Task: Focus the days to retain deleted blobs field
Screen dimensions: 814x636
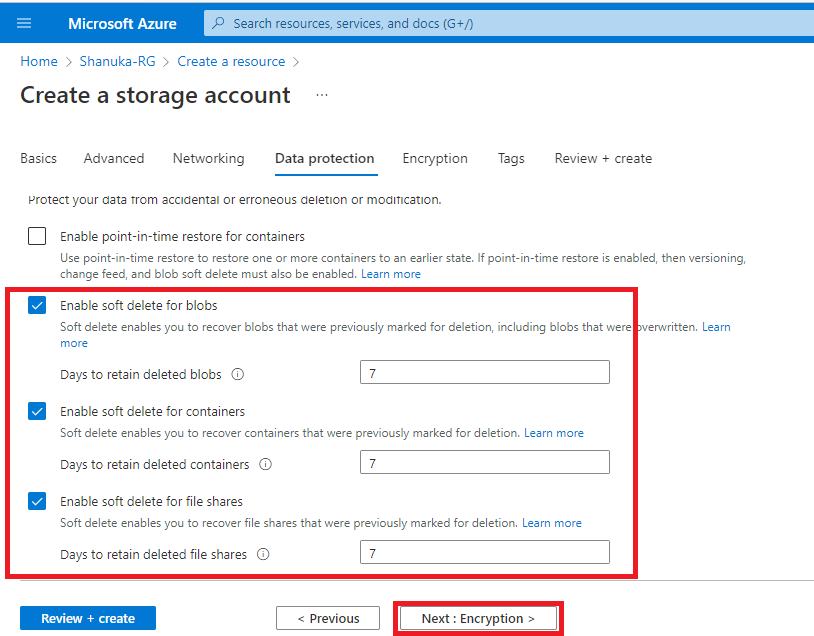Action: pos(484,373)
